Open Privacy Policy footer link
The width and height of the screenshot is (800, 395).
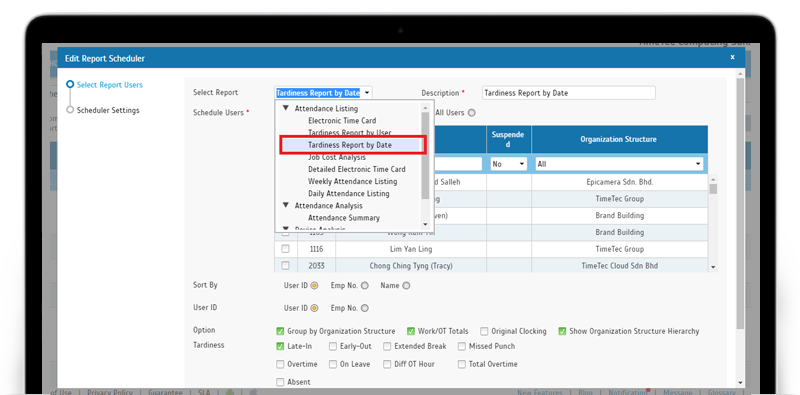(110, 392)
